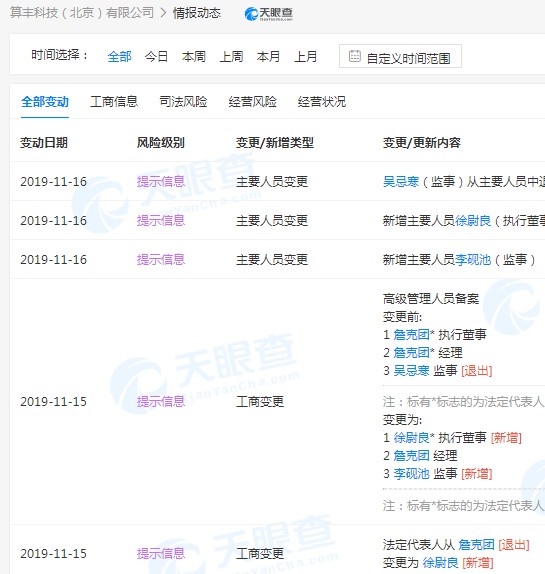
Task: Open 詹克团 执行董事 link under 变更前
Action: pyautogui.click(x=411, y=335)
